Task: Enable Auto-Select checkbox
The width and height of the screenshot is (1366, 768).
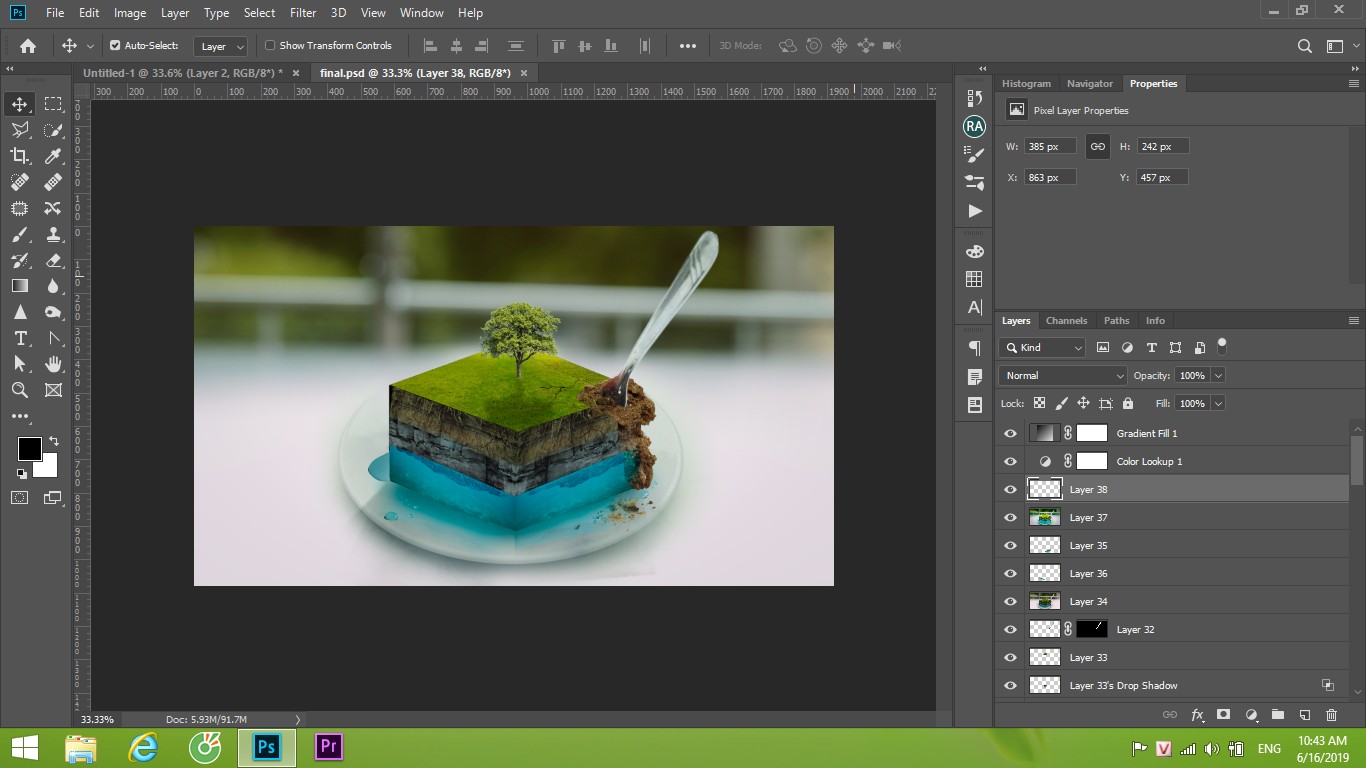Action: (x=115, y=46)
